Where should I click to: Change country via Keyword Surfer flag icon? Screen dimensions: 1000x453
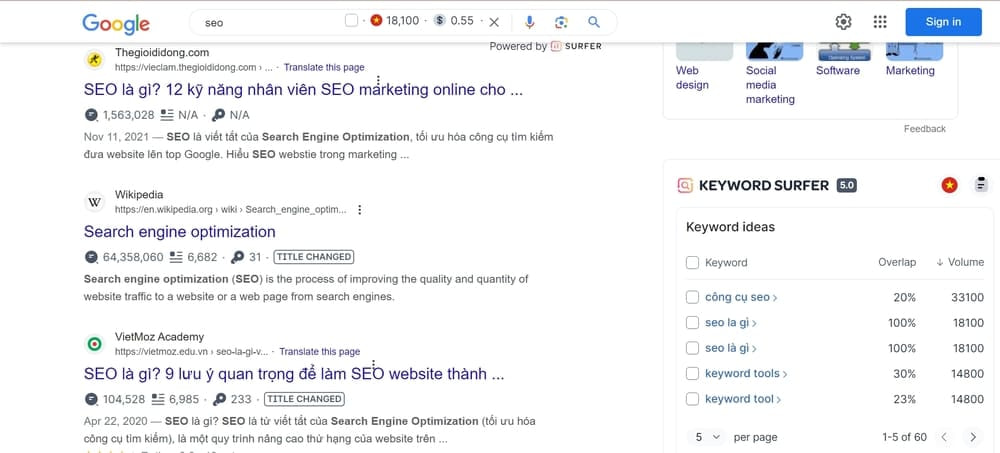click(x=950, y=186)
